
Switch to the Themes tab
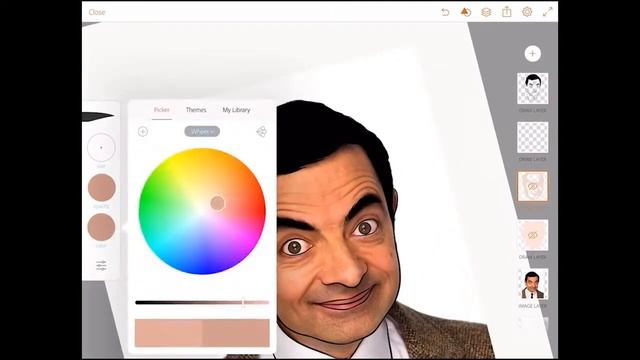pos(196,110)
